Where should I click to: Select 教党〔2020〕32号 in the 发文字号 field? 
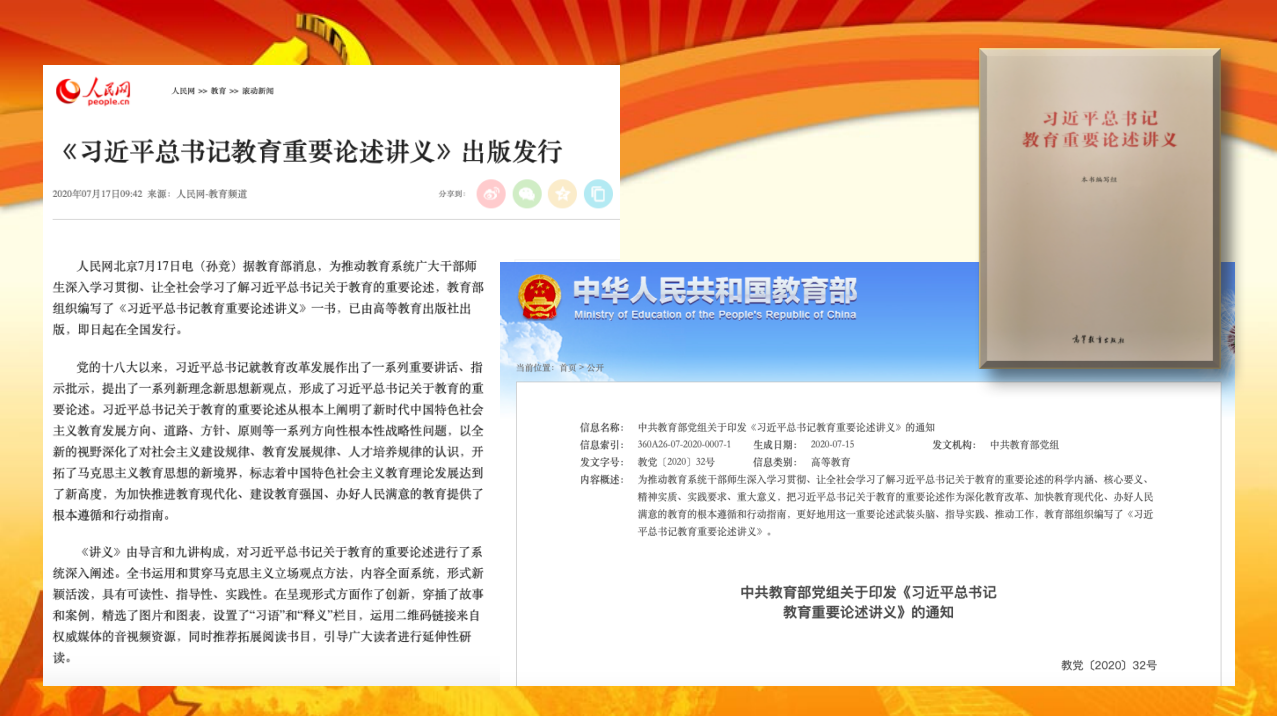(676, 462)
